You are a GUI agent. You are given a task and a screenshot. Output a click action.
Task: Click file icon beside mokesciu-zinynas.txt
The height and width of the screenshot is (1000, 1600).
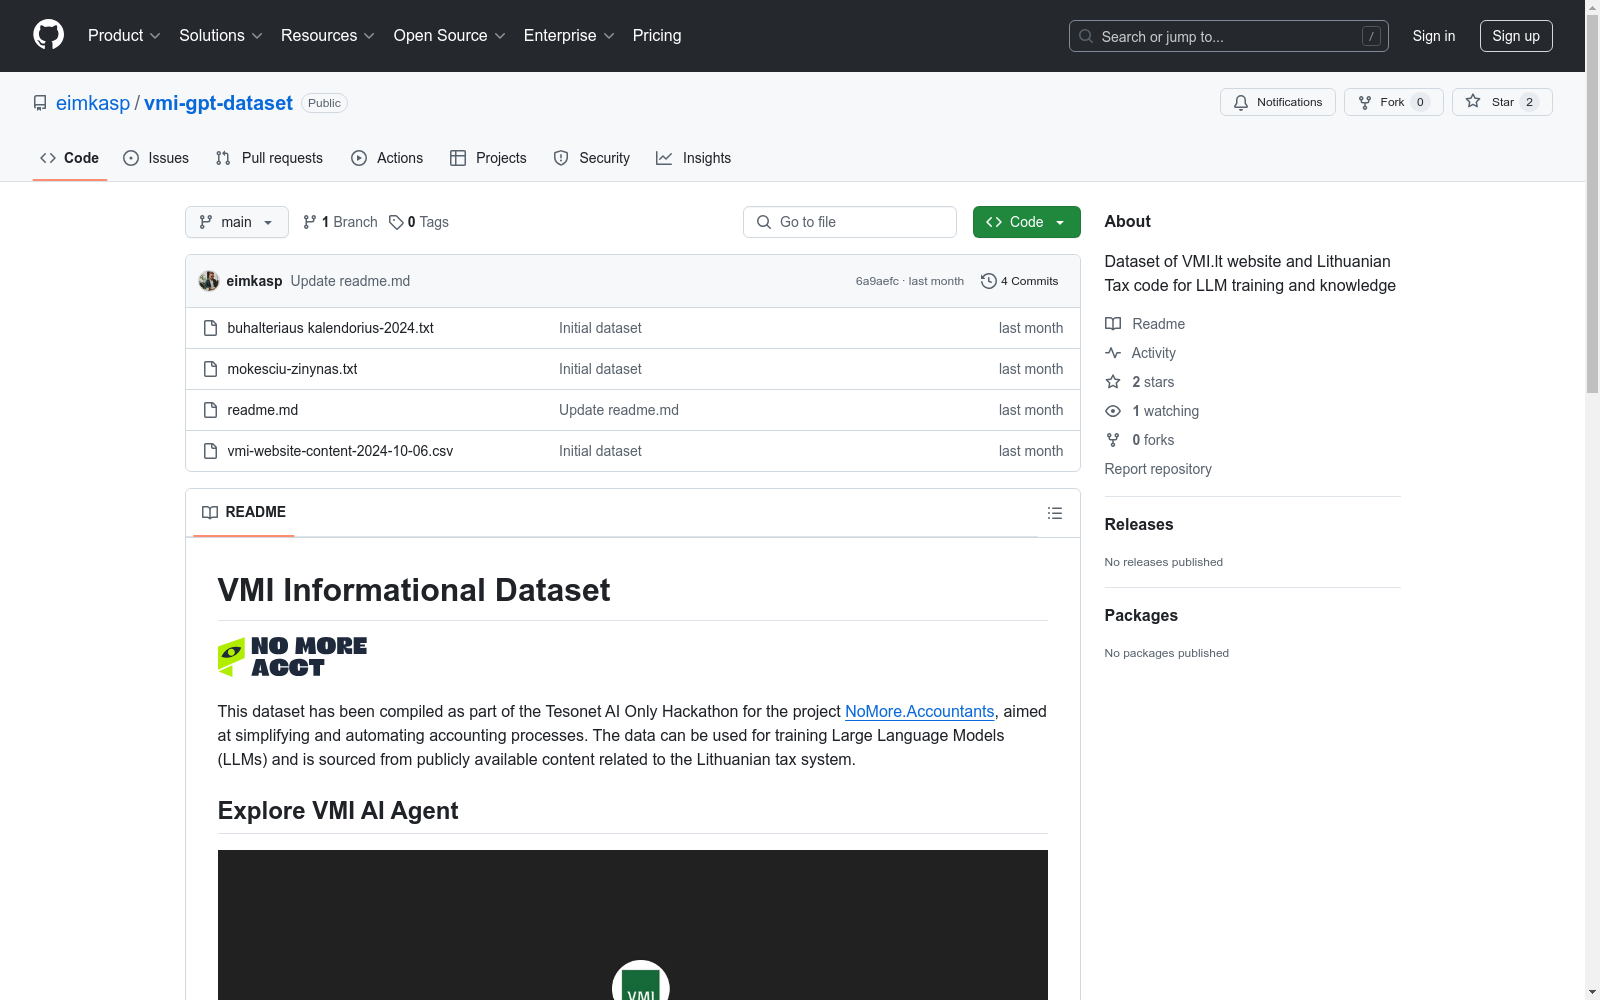(210, 369)
